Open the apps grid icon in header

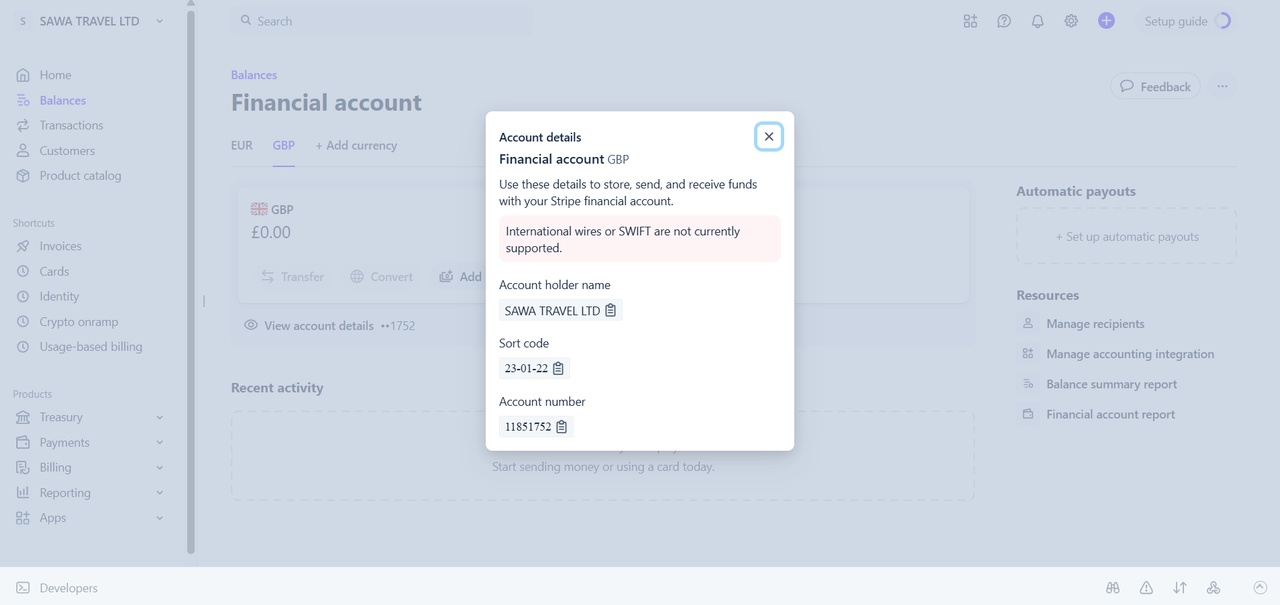(970, 21)
